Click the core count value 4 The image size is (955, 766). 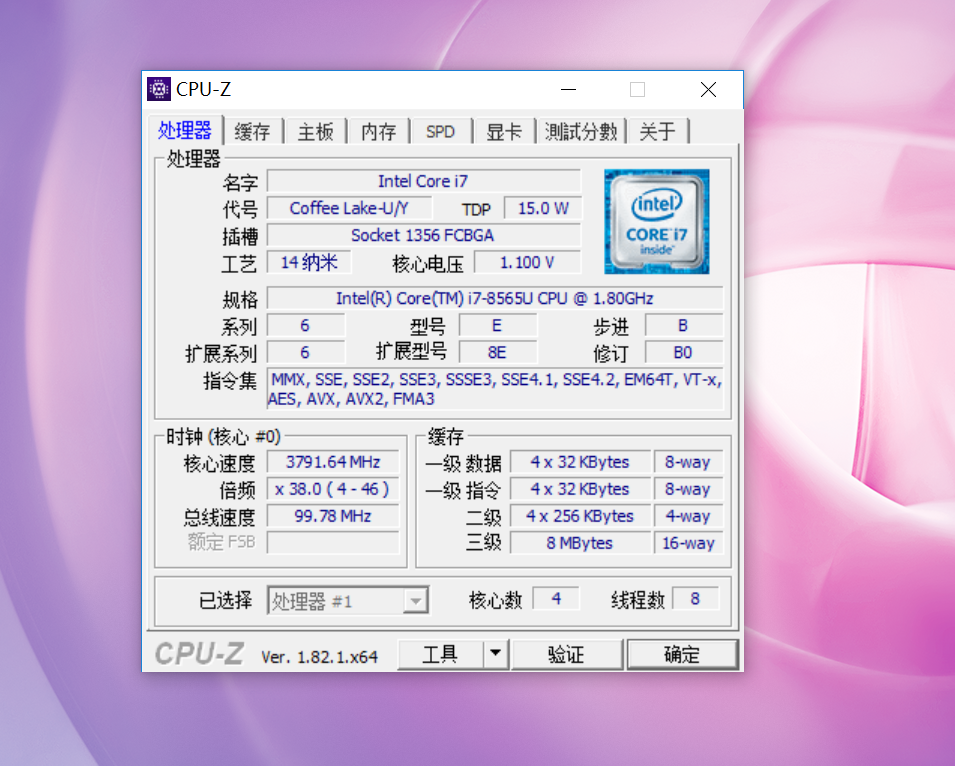click(x=556, y=599)
